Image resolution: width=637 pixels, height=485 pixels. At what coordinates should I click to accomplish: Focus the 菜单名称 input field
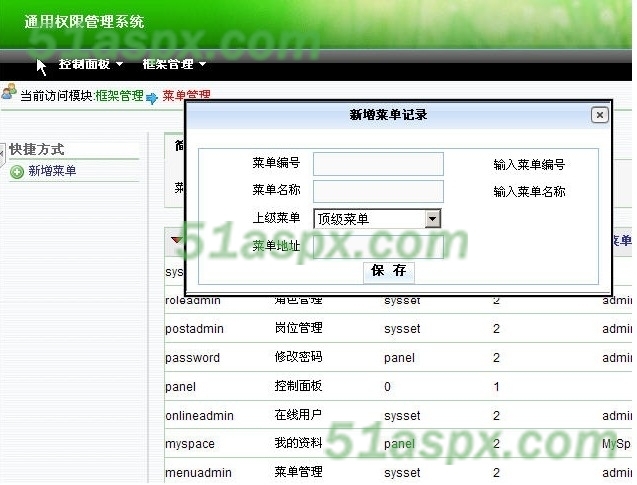(378, 191)
